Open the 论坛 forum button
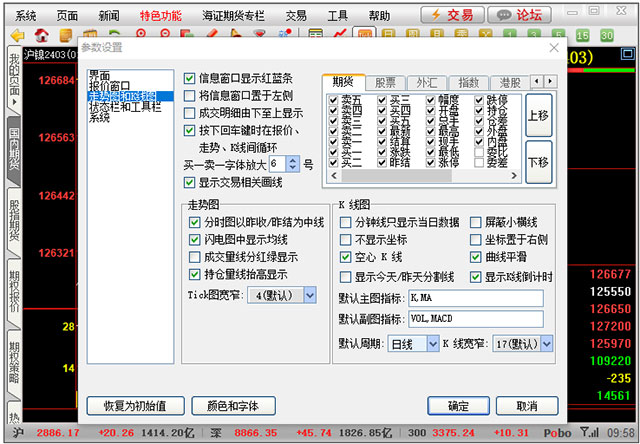Viewport: 640px width, 444px height. 520,16
